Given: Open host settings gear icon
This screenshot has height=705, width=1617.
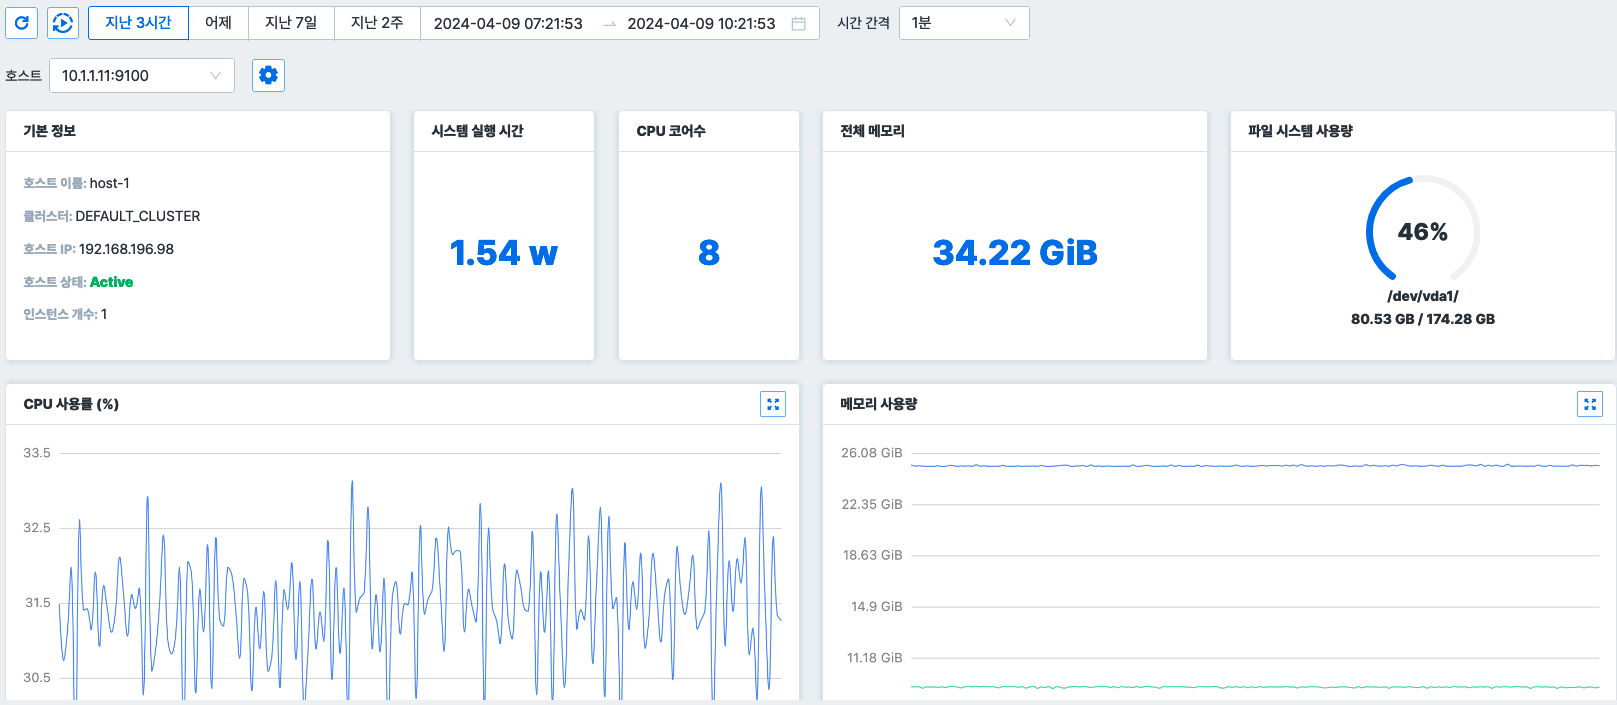Looking at the screenshot, I should tap(268, 75).
